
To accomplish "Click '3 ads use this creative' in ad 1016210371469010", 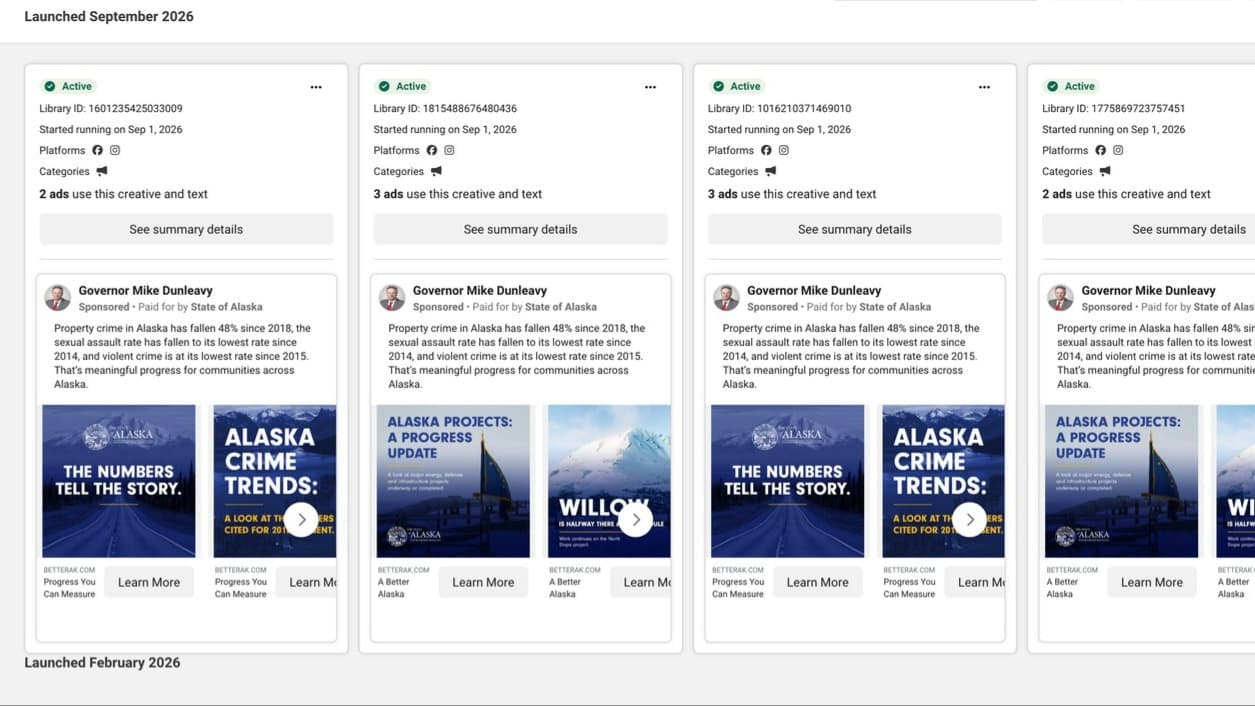I will click(792, 194).
